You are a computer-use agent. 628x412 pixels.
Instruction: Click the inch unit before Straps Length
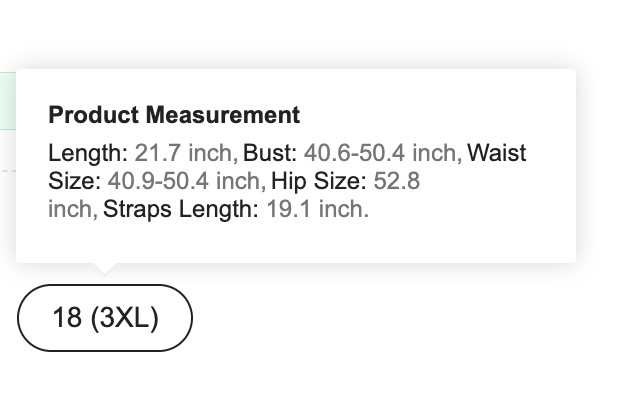[x=71, y=210]
